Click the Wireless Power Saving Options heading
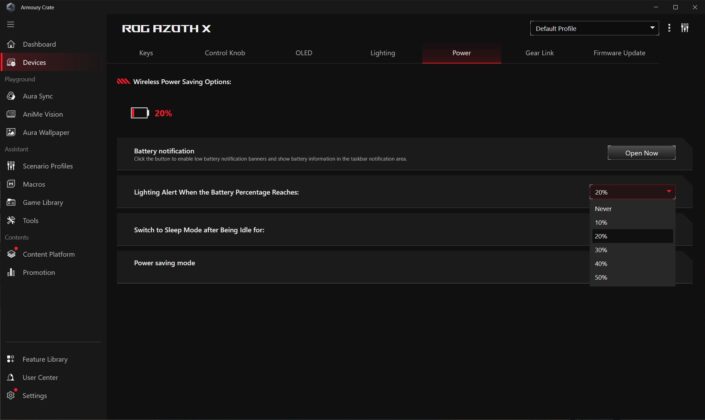 (182, 82)
